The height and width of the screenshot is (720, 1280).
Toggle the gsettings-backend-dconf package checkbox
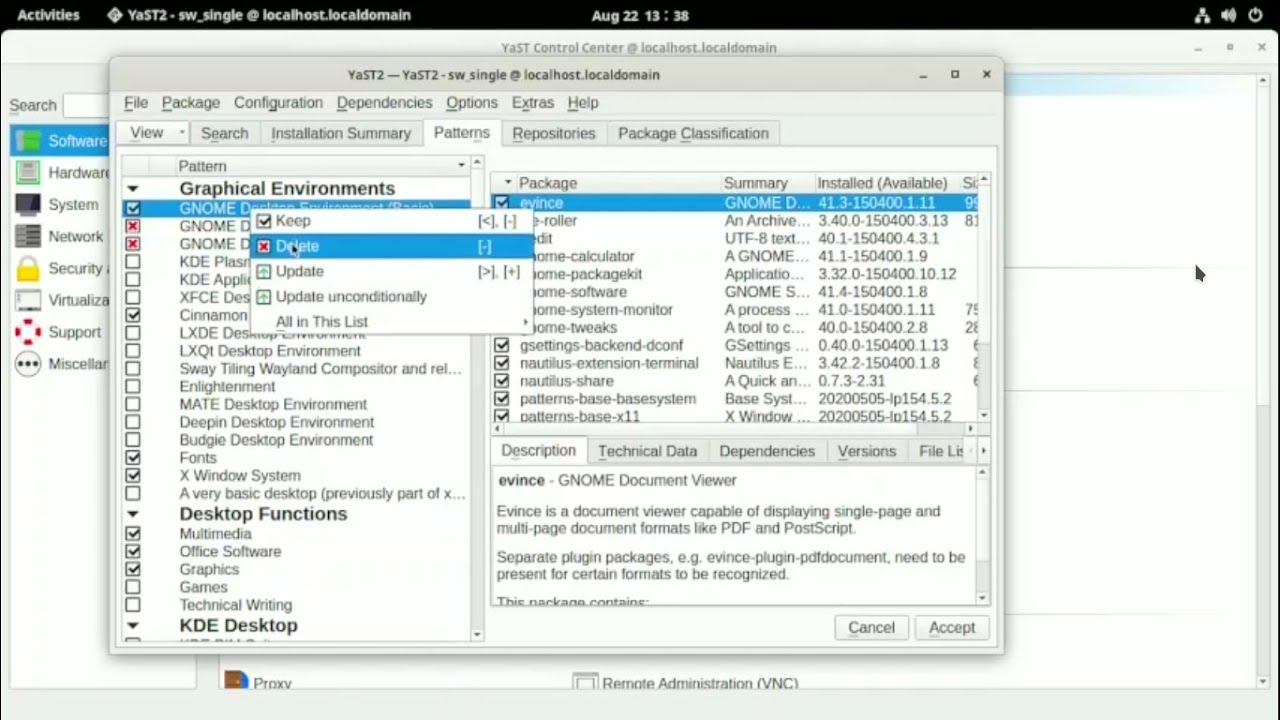502,345
